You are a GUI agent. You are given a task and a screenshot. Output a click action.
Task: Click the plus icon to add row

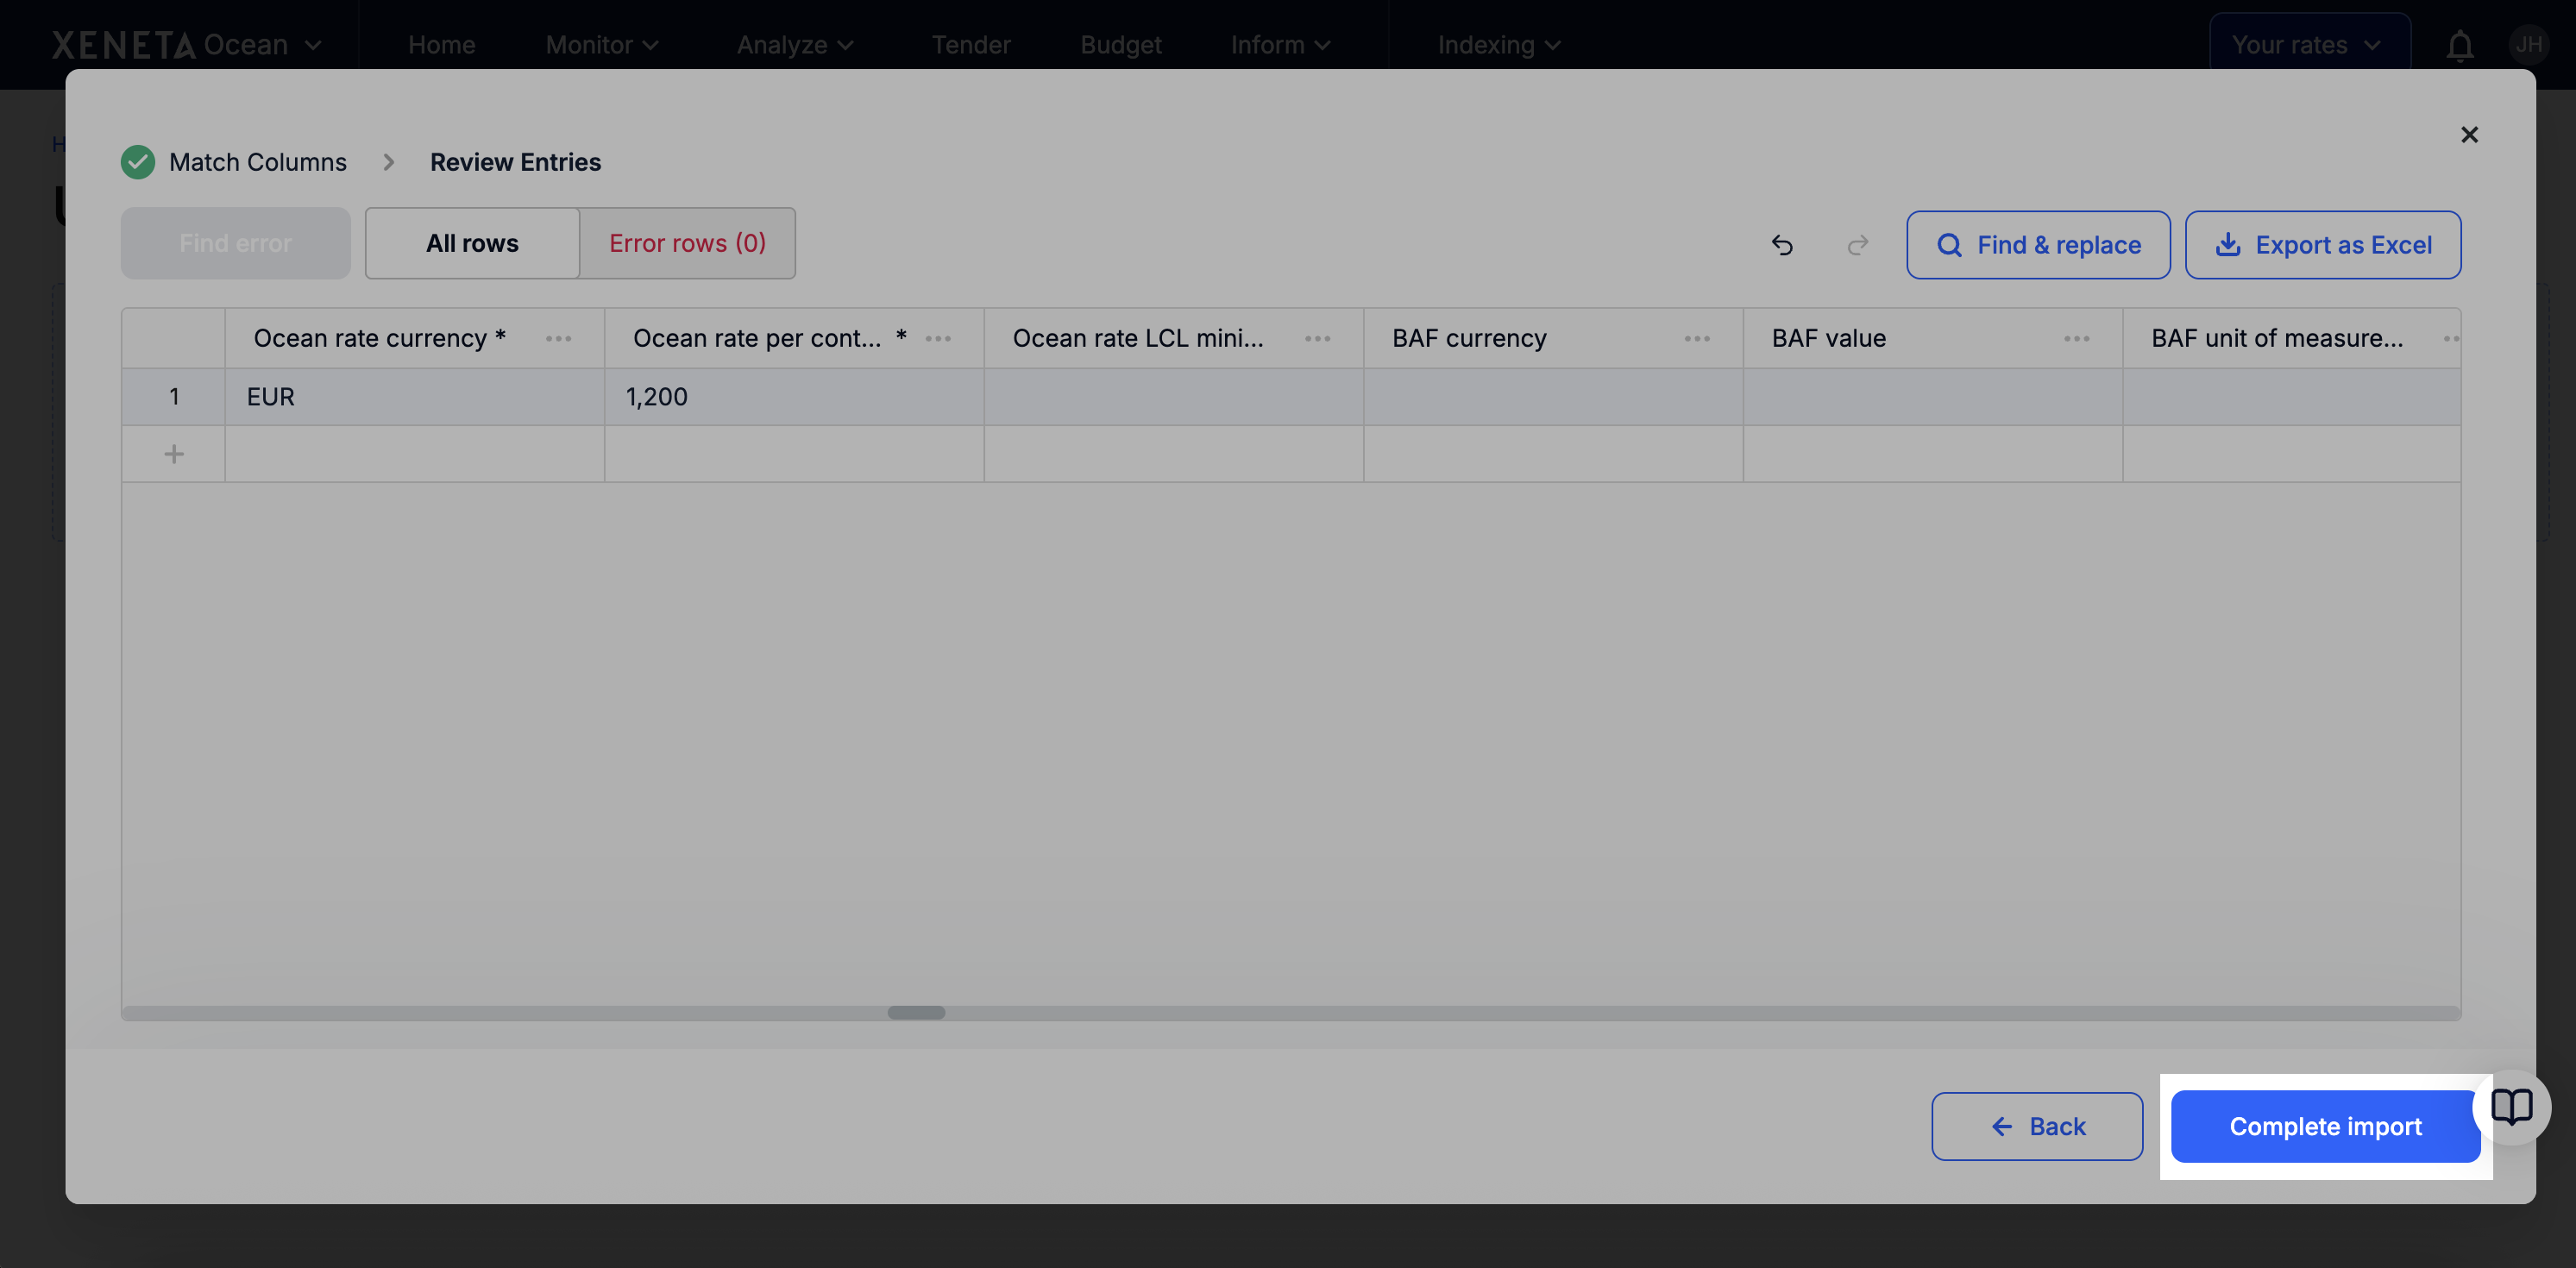174,454
